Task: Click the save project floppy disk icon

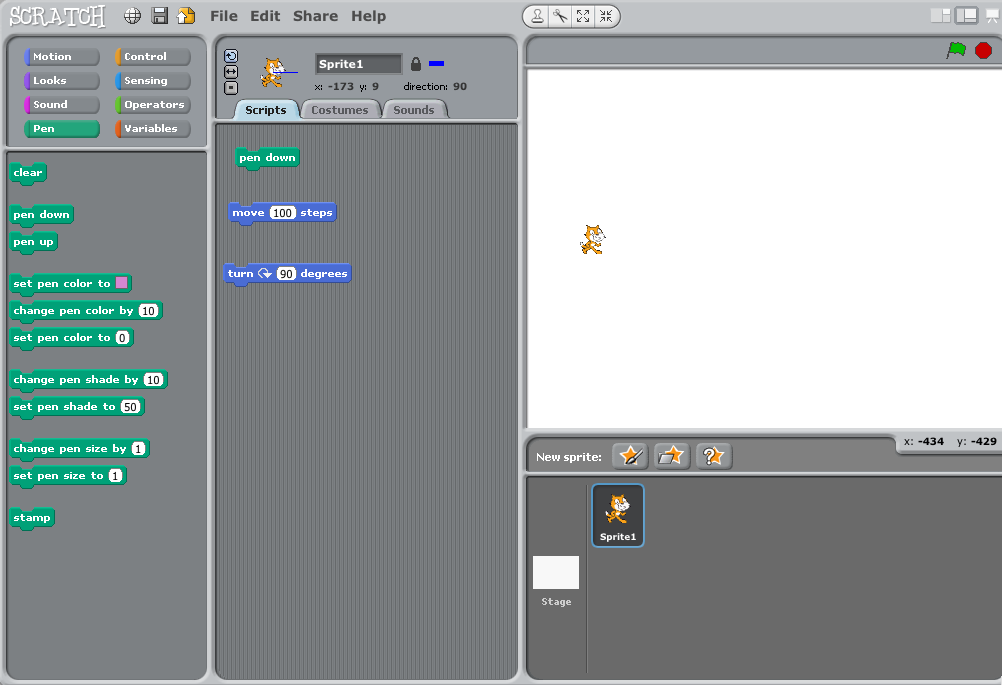Action: pyautogui.click(x=159, y=16)
